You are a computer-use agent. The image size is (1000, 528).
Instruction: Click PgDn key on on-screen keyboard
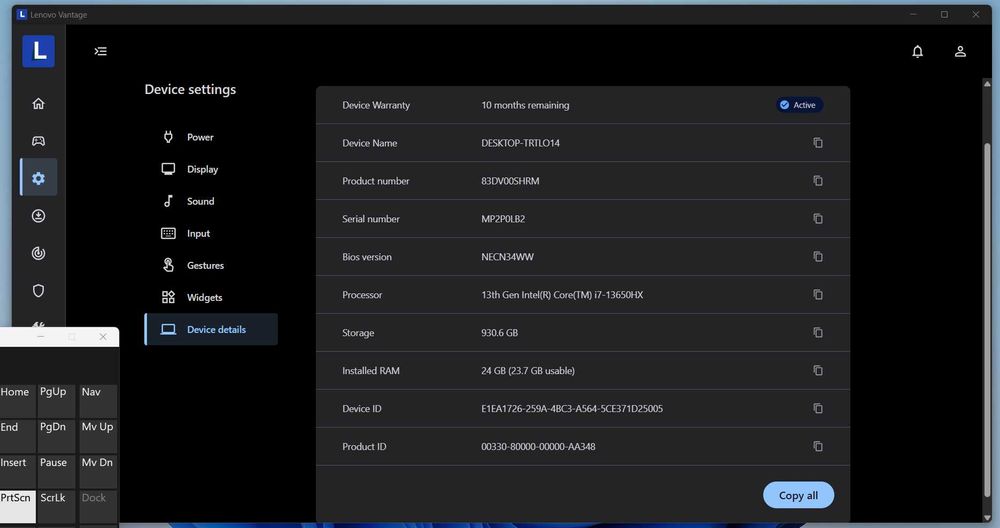(x=56, y=436)
